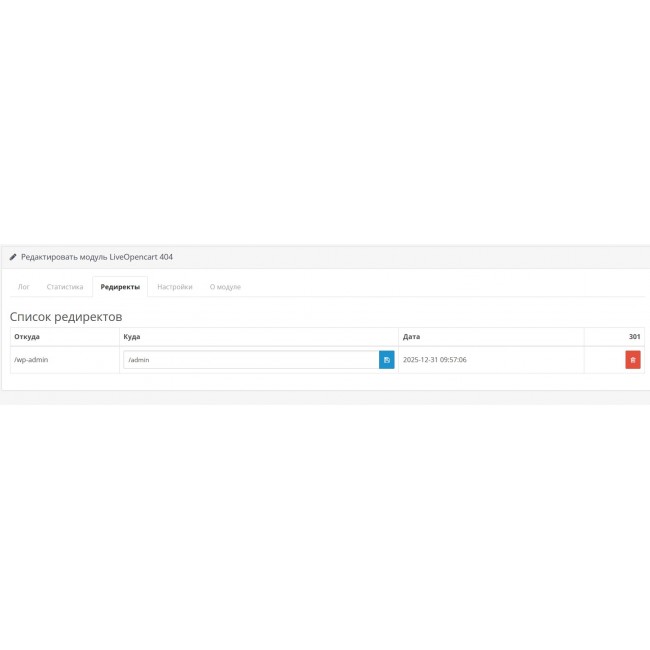Click the Дата column header
The height and width of the screenshot is (650, 650).
[x=411, y=337]
